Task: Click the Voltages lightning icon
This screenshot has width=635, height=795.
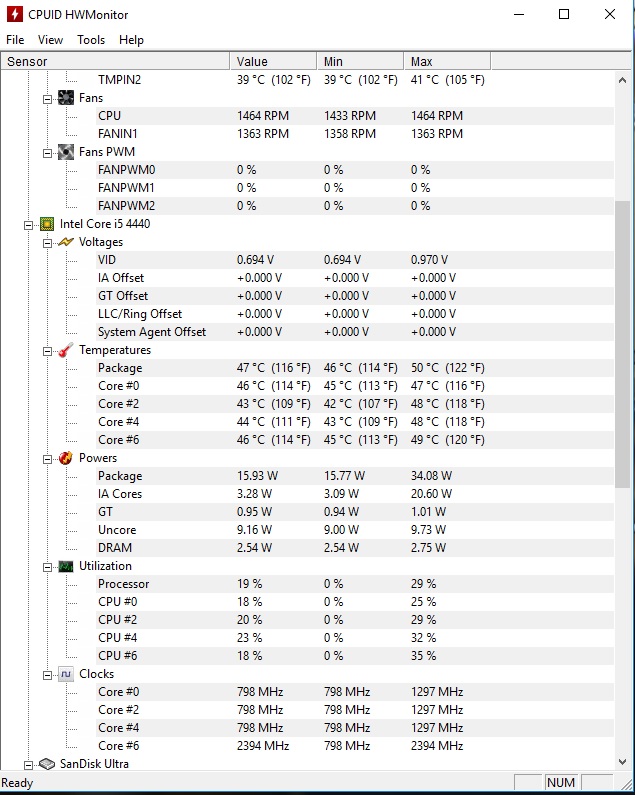Action: (x=66, y=242)
